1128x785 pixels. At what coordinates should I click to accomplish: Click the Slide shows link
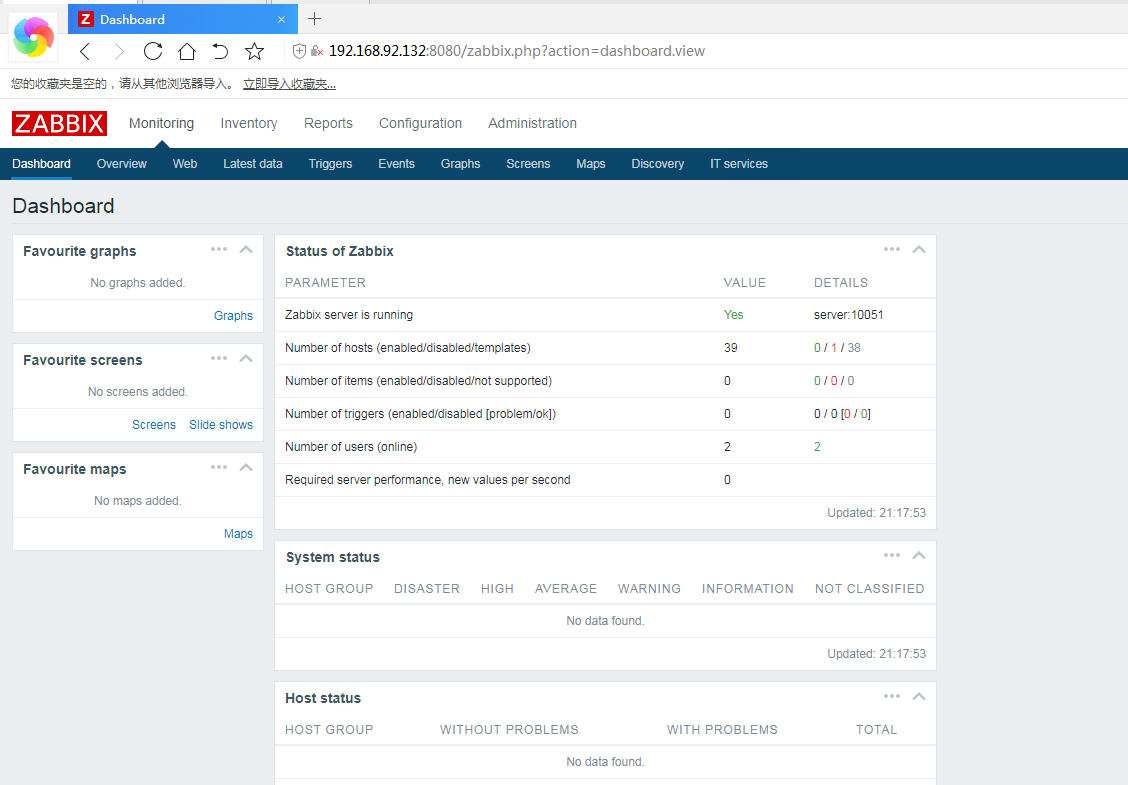point(221,425)
